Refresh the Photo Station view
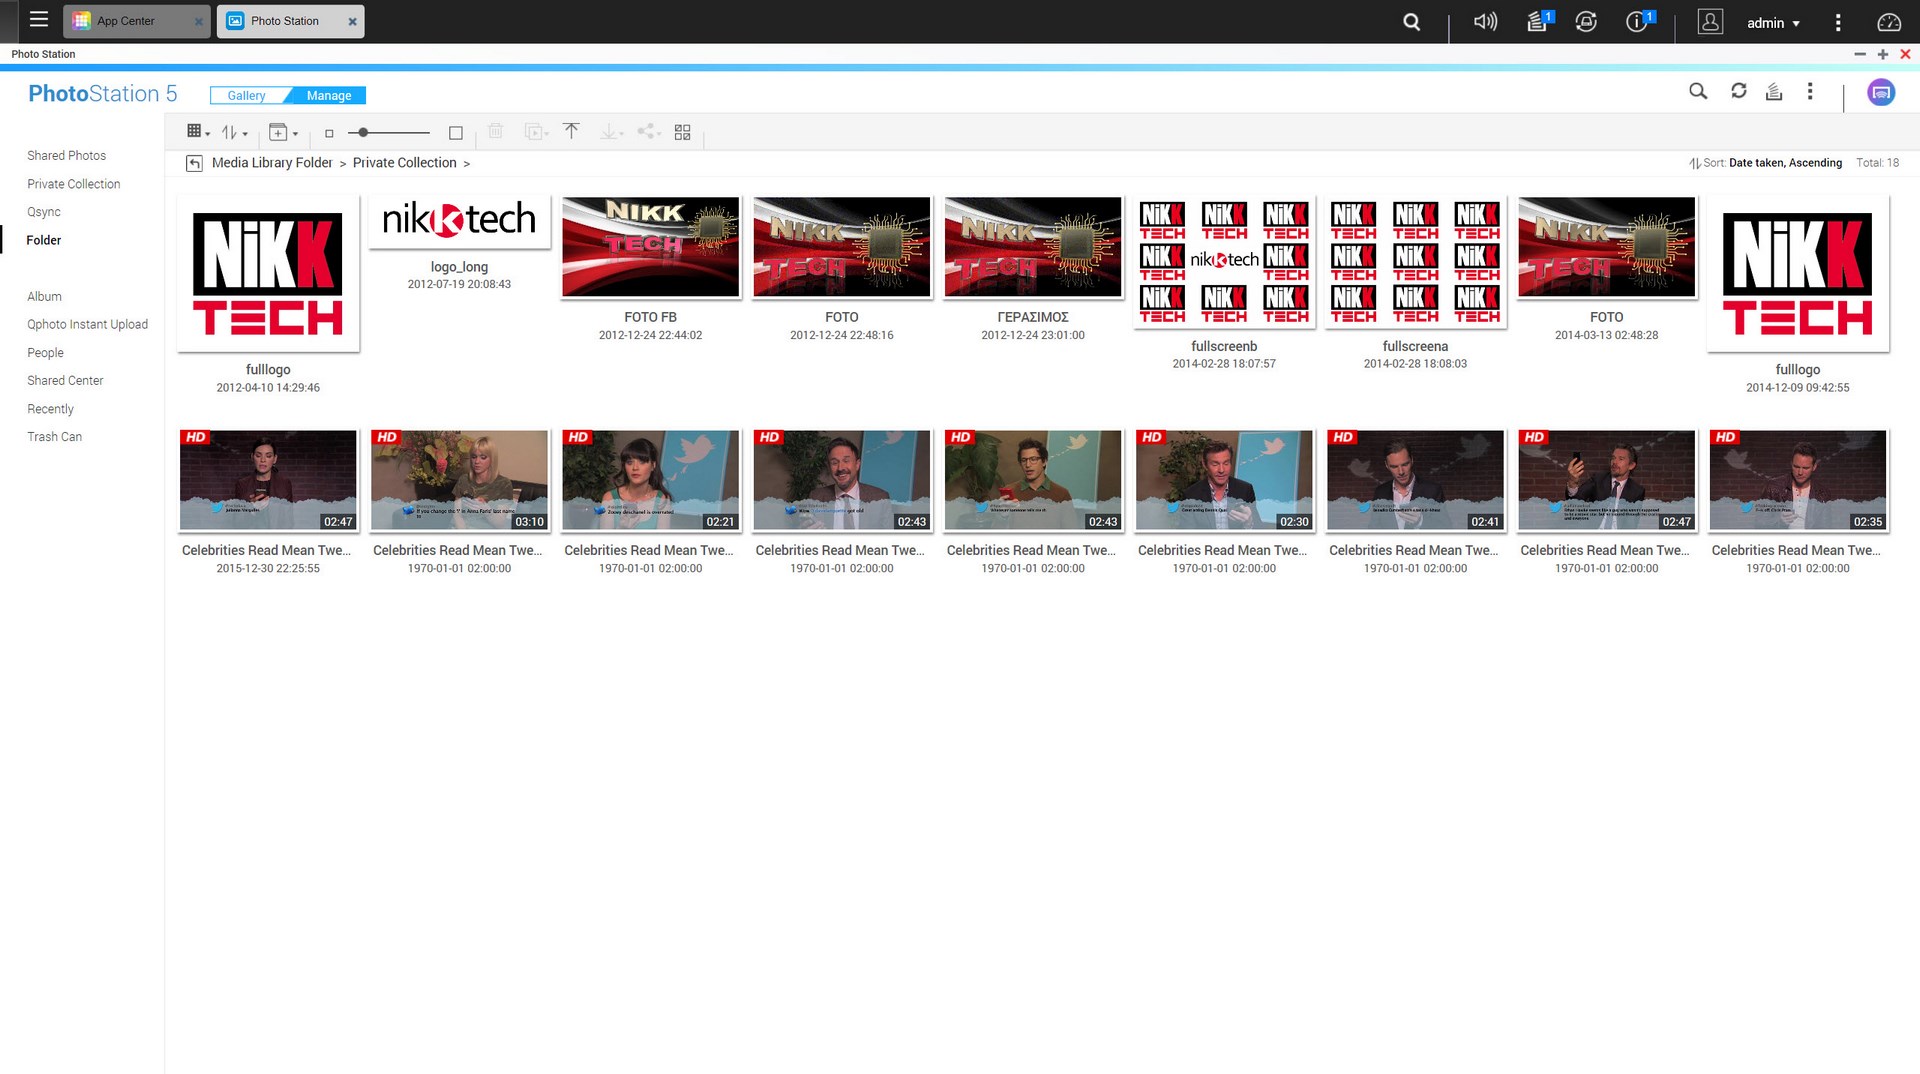This screenshot has width=1920, height=1074. (1739, 91)
